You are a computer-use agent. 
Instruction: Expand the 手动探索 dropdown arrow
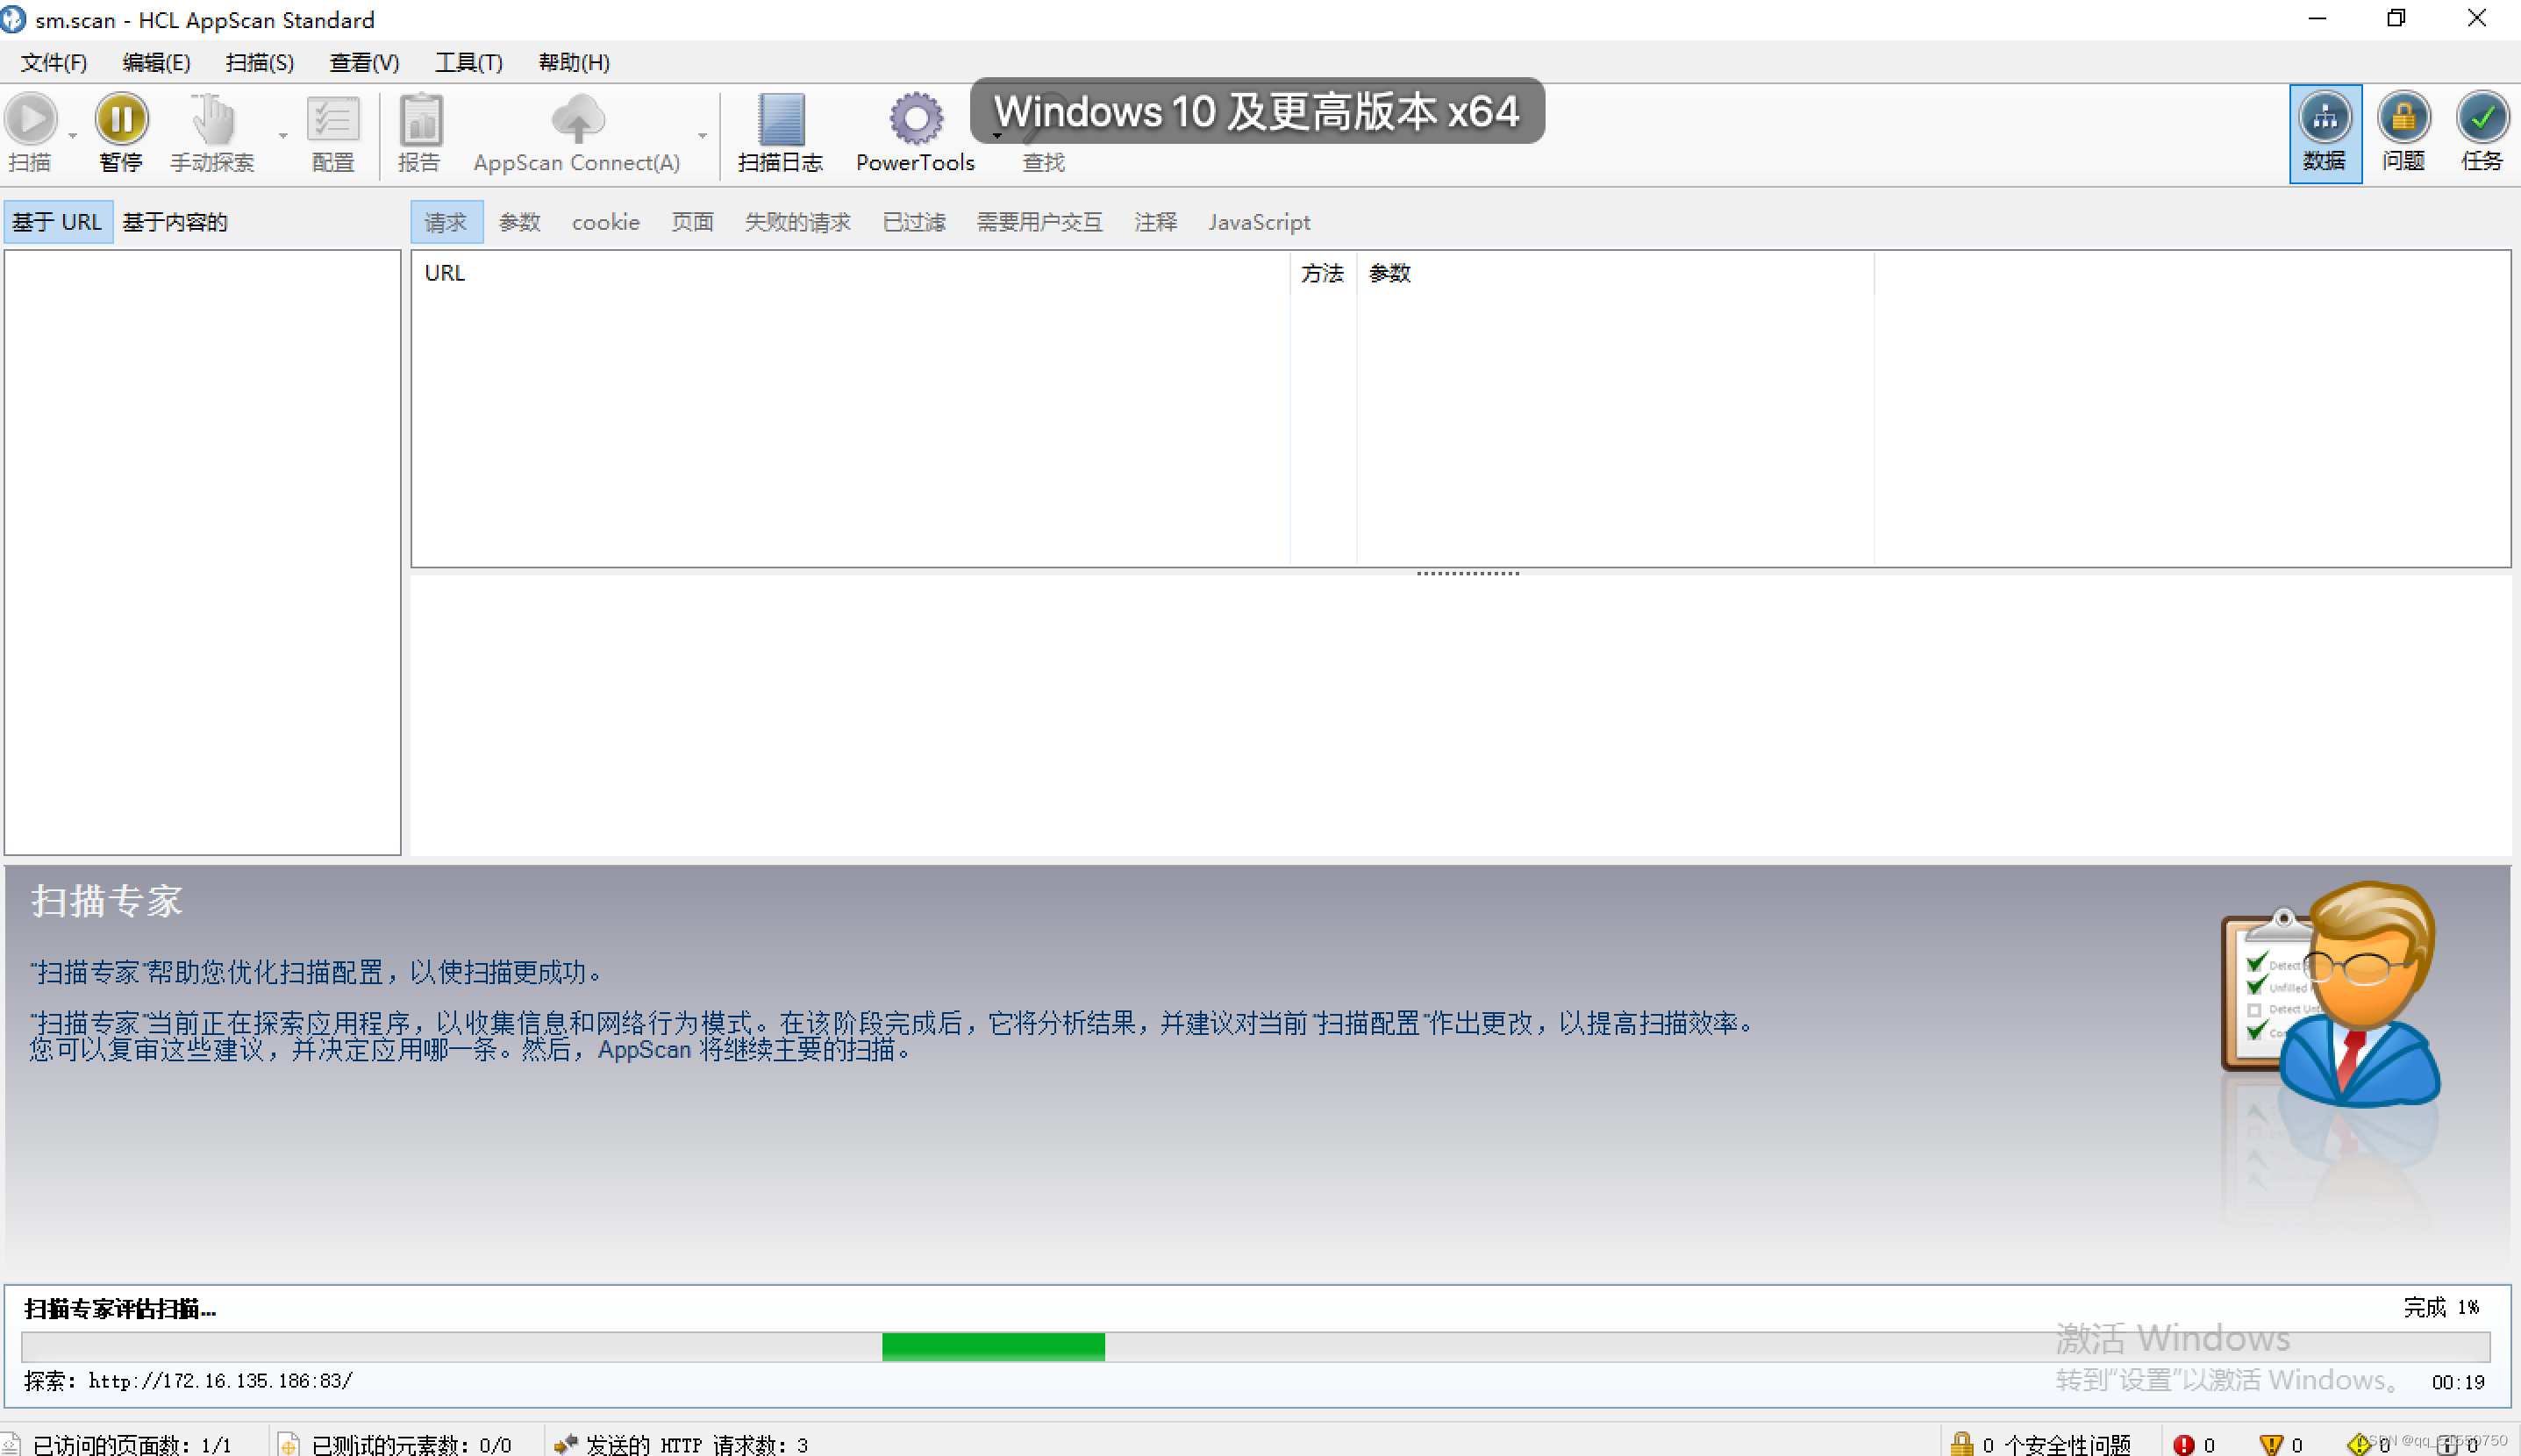tap(283, 135)
